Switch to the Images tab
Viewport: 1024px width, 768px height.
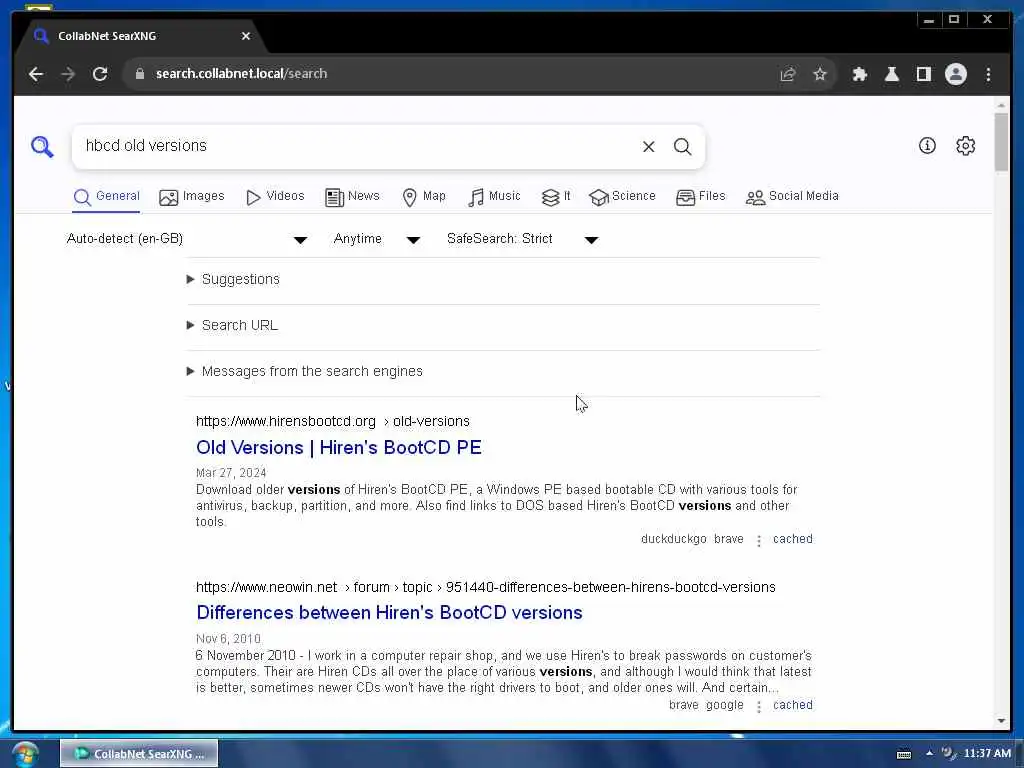coord(191,197)
